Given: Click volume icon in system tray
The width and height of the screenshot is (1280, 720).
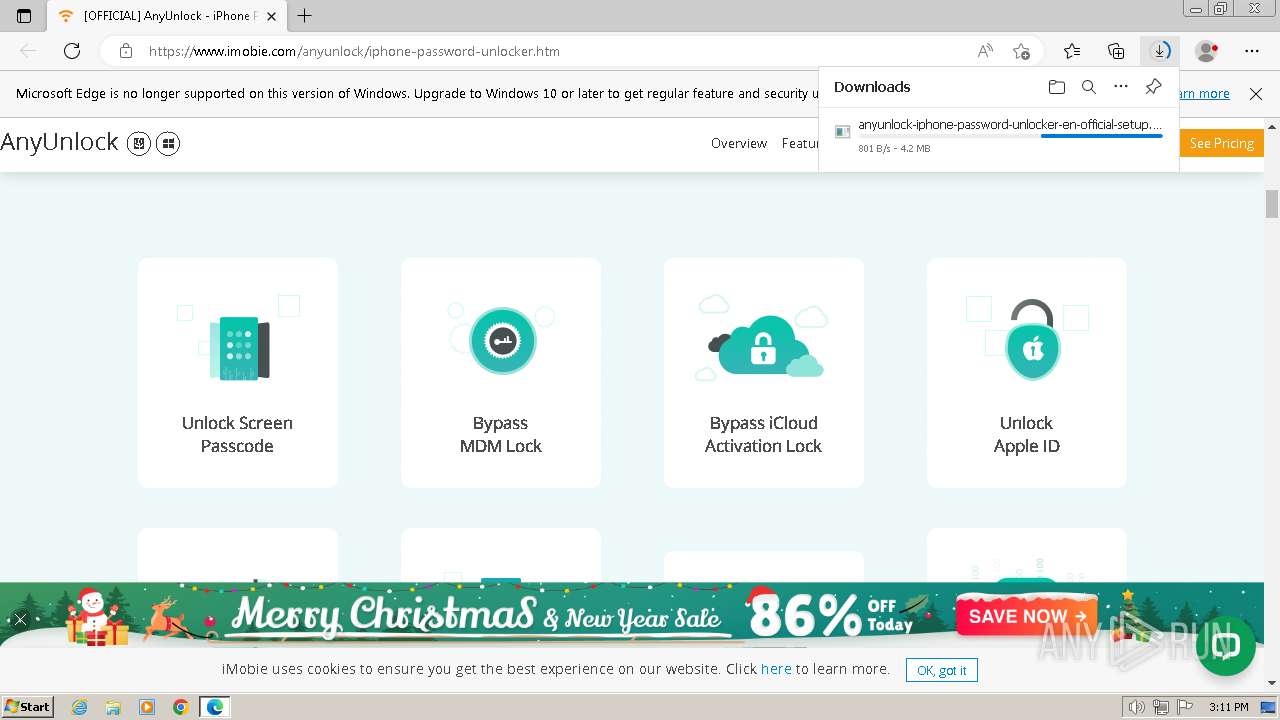Looking at the screenshot, I should click(x=1136, y=707).
